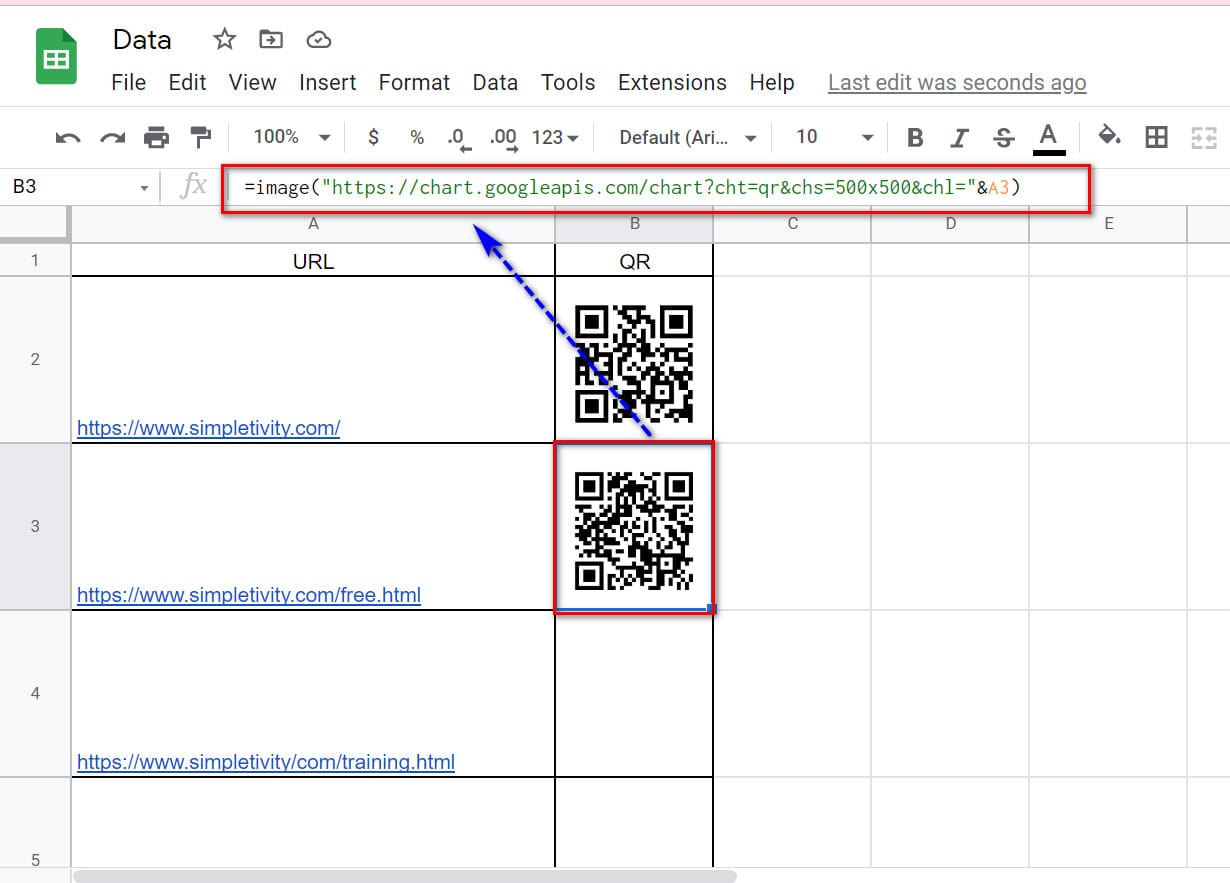Follow the simpletivity.com/free.html link

(x=249, y=595)
